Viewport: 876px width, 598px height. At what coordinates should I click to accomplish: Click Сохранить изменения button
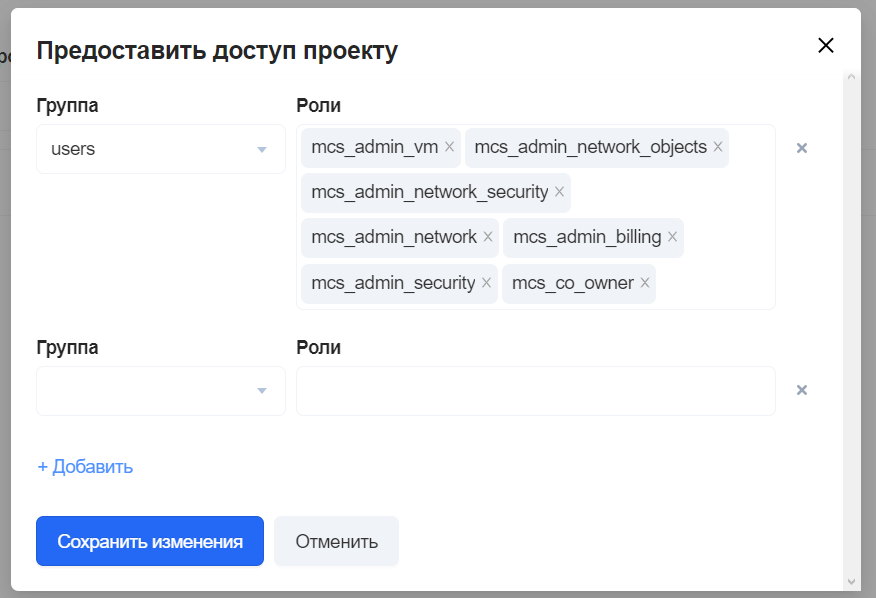pyautogui.click(x=150, y=541)
